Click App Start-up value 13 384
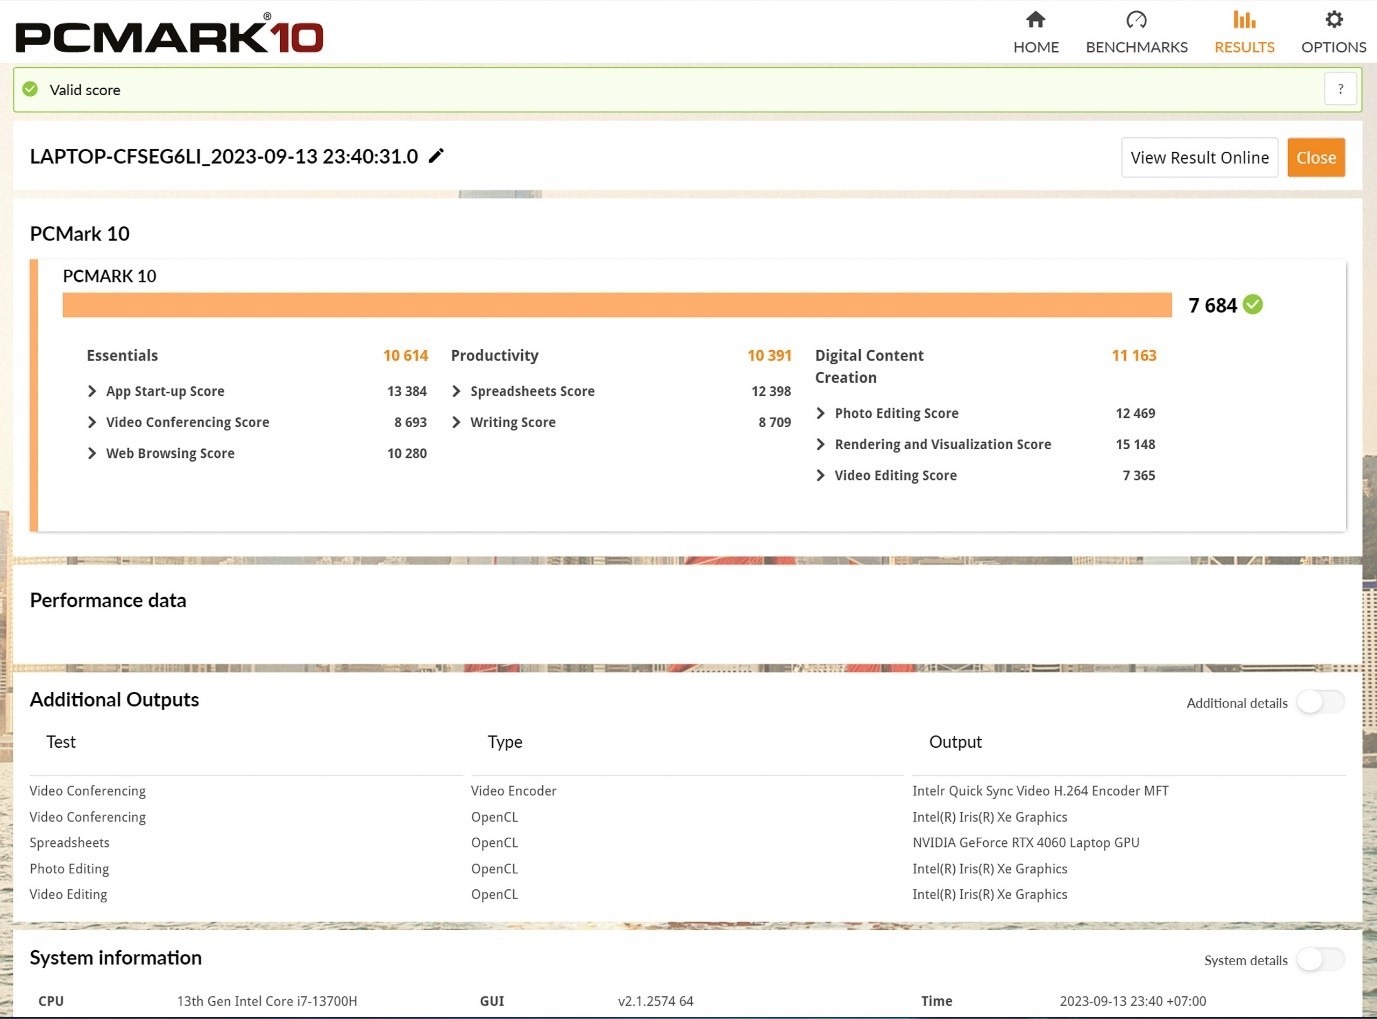 click(407, 391)
